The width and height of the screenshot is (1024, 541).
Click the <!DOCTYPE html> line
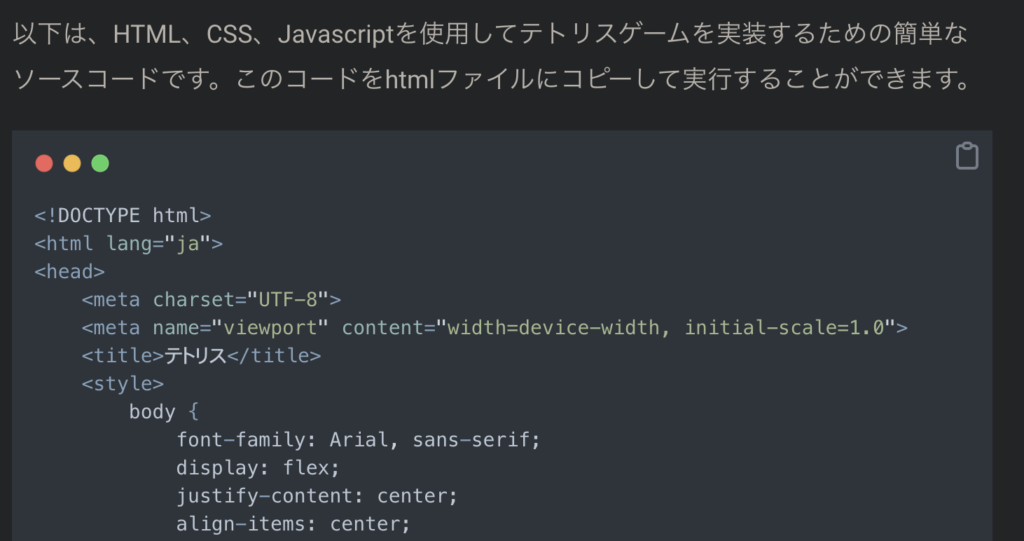(x=123, y=215)
